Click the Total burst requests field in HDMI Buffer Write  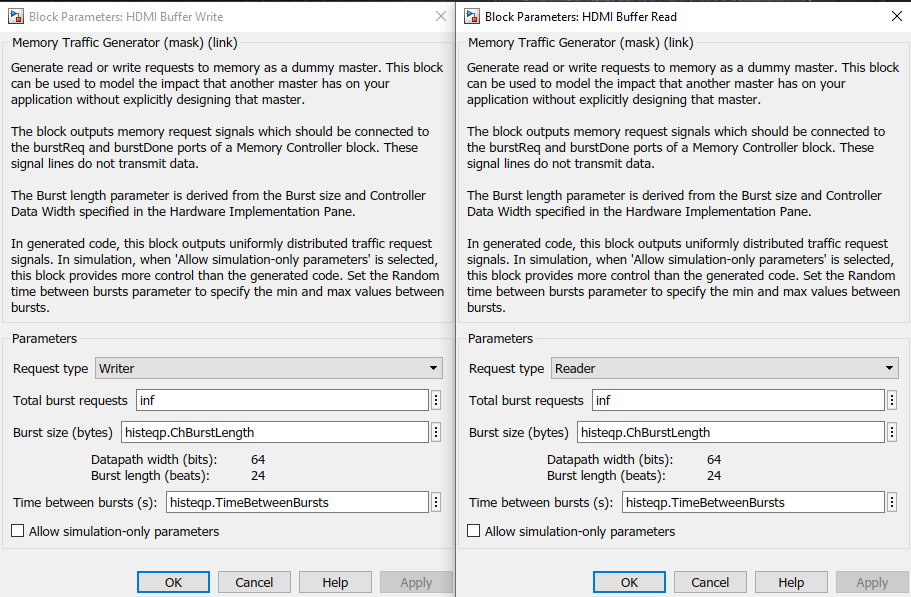[281, 400]
